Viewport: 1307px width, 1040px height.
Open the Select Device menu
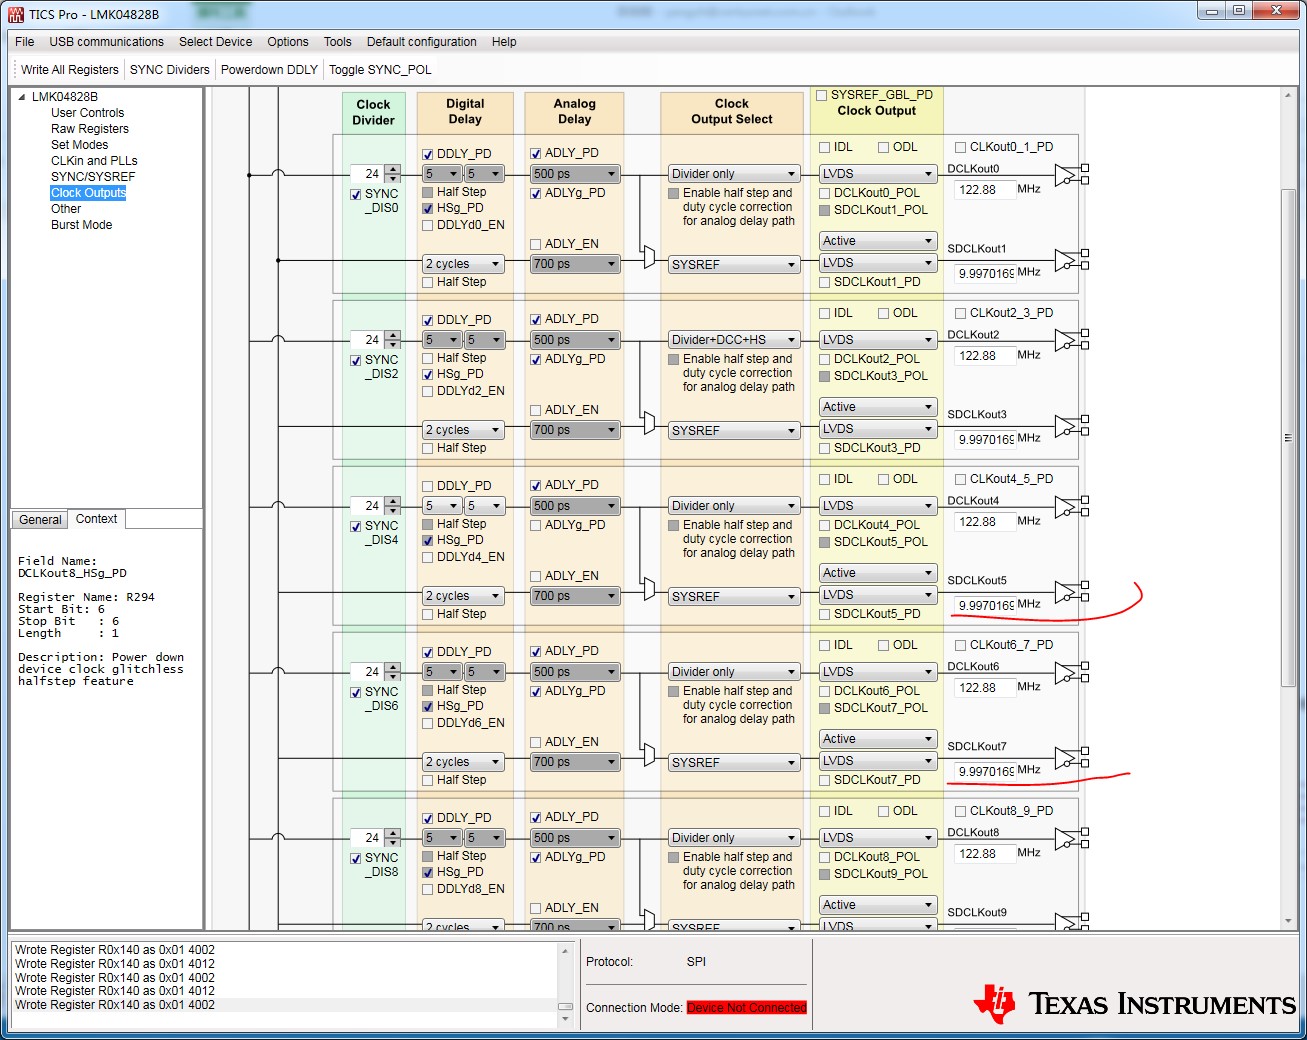[215, 42]
